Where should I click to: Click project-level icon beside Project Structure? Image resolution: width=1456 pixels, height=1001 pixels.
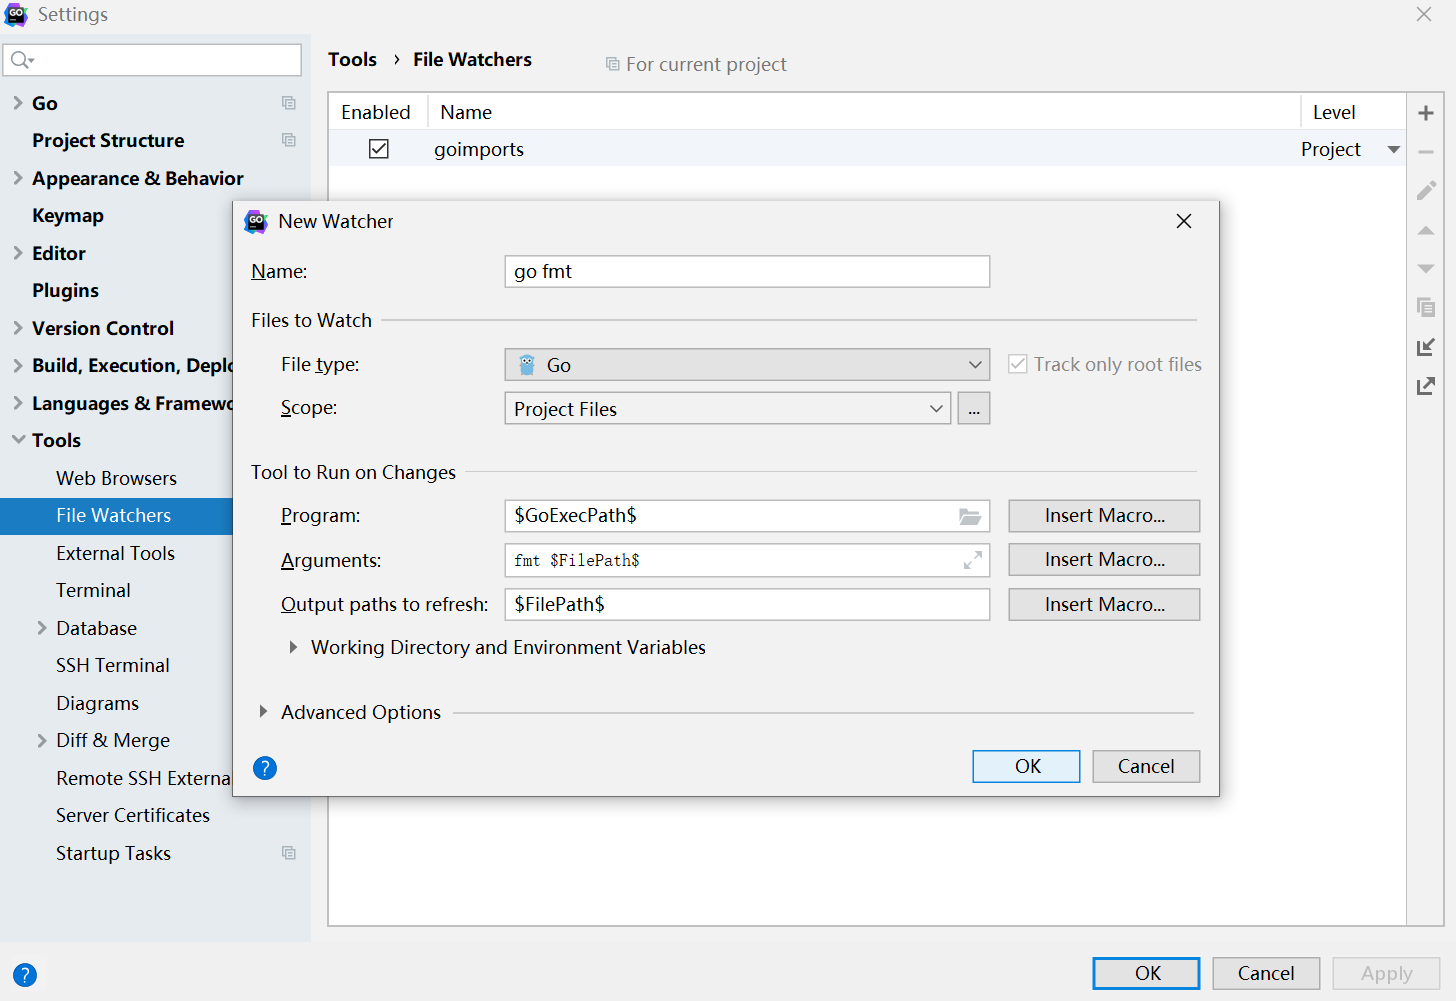tap(289, 140)
